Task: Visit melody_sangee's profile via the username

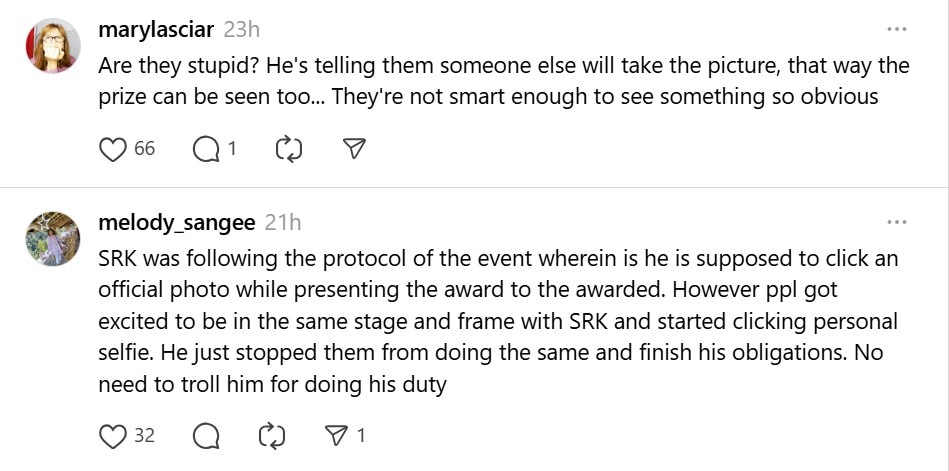Action: 177,222
